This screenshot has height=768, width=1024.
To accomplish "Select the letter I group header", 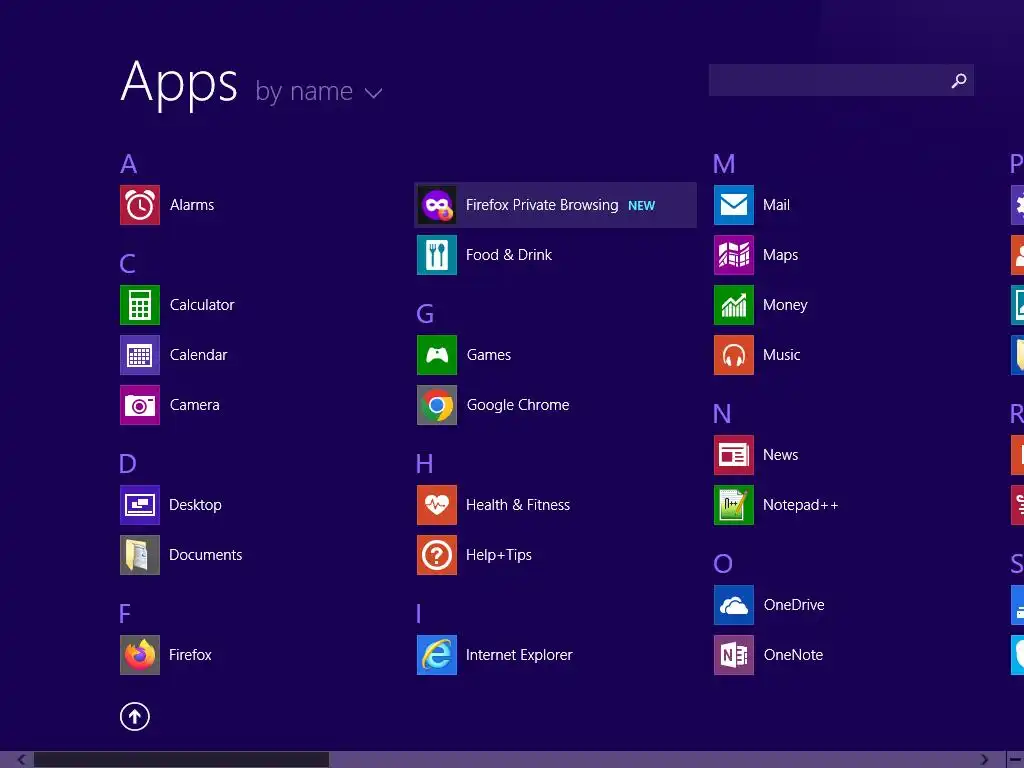I will click(419, 614).
